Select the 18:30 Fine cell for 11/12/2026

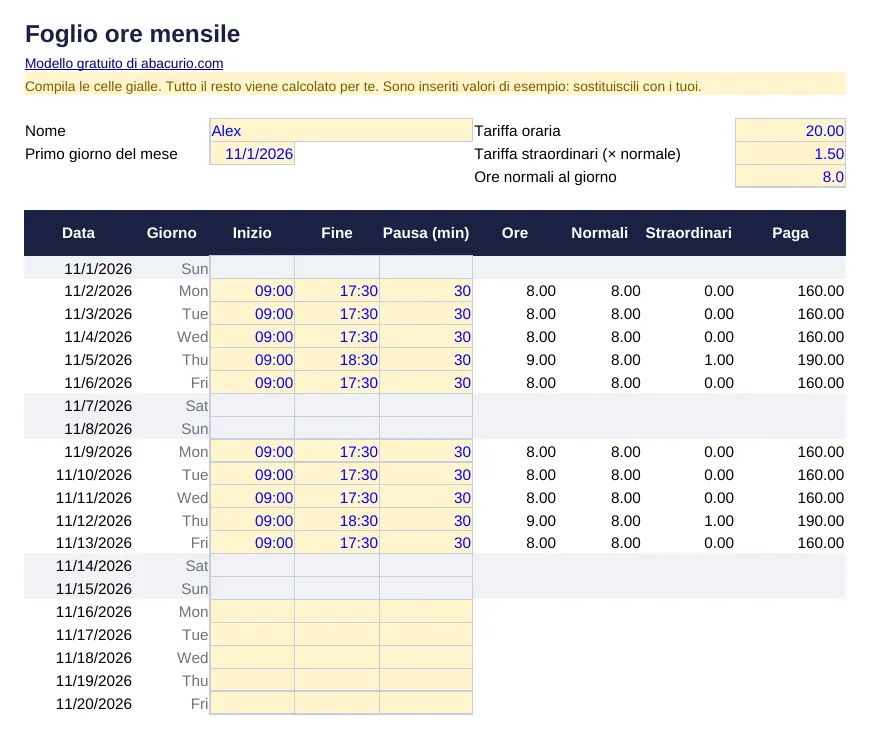click(x=337, y=520)
